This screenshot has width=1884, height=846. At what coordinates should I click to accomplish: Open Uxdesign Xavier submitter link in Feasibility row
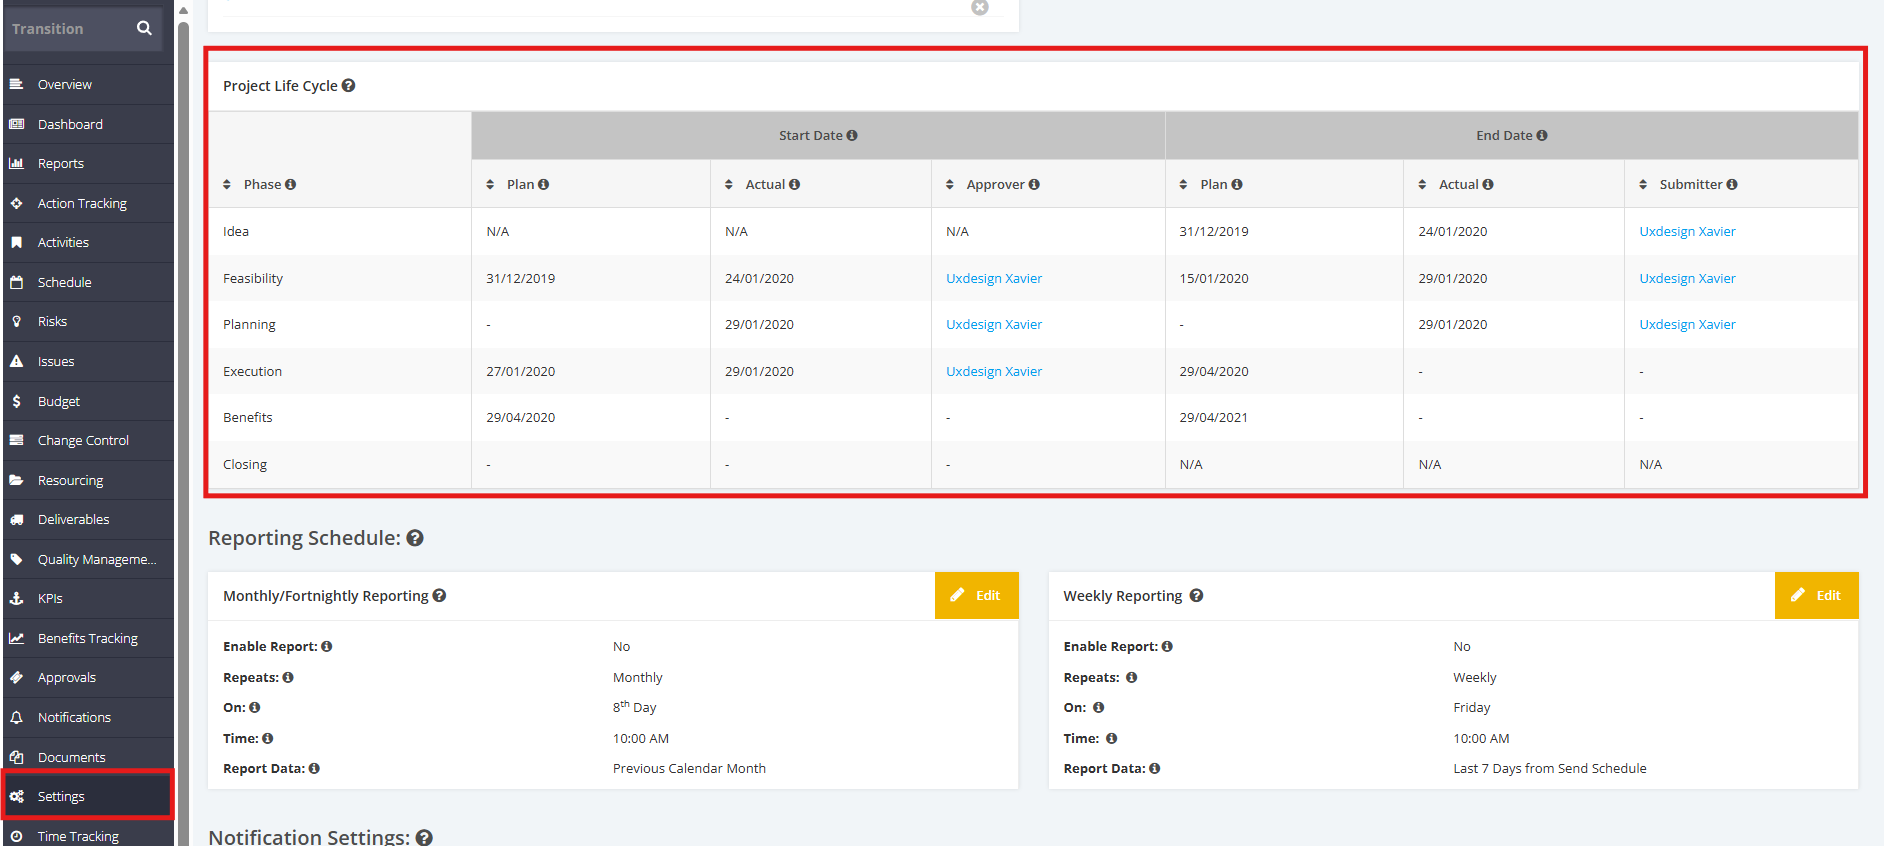1687,279
